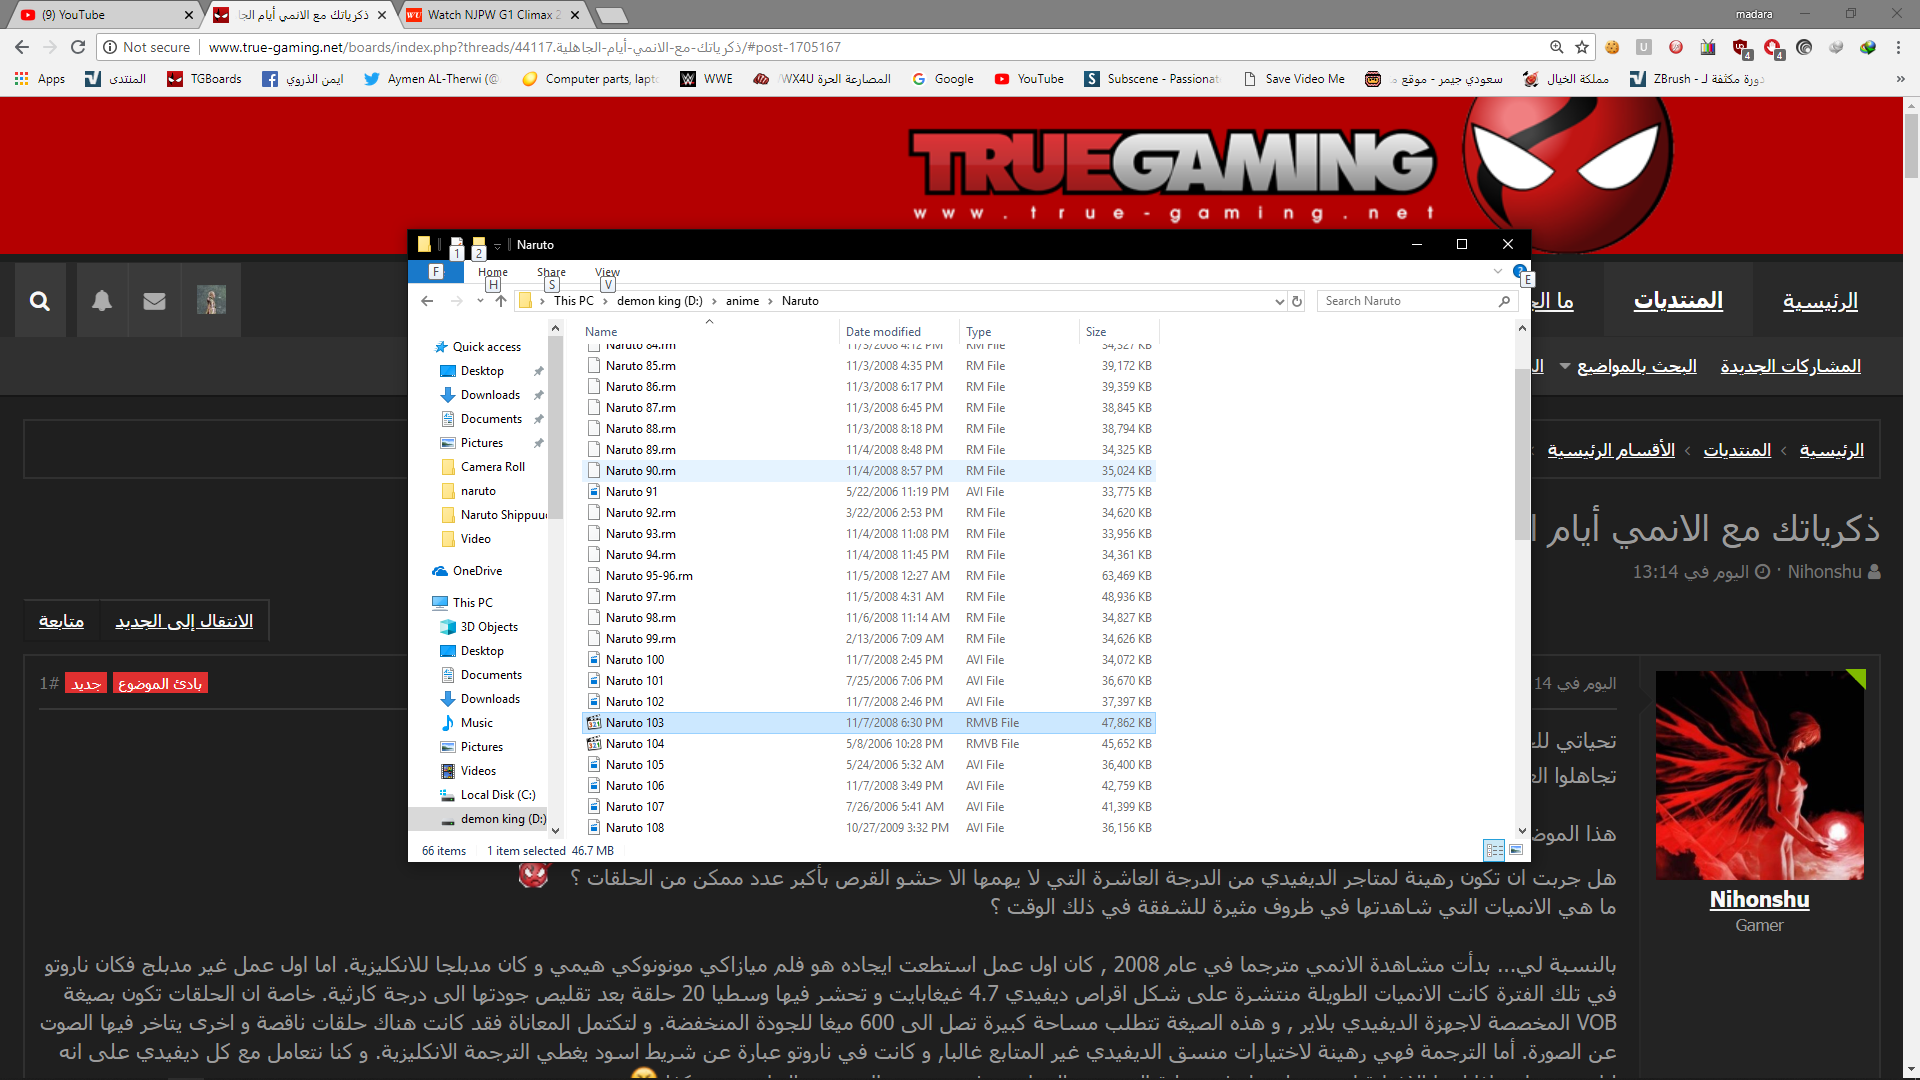The width and height of the screenshot is (1920, 1080).
Task: Open Chrome's three-dot menu
Action: [x=1900, y=47]
